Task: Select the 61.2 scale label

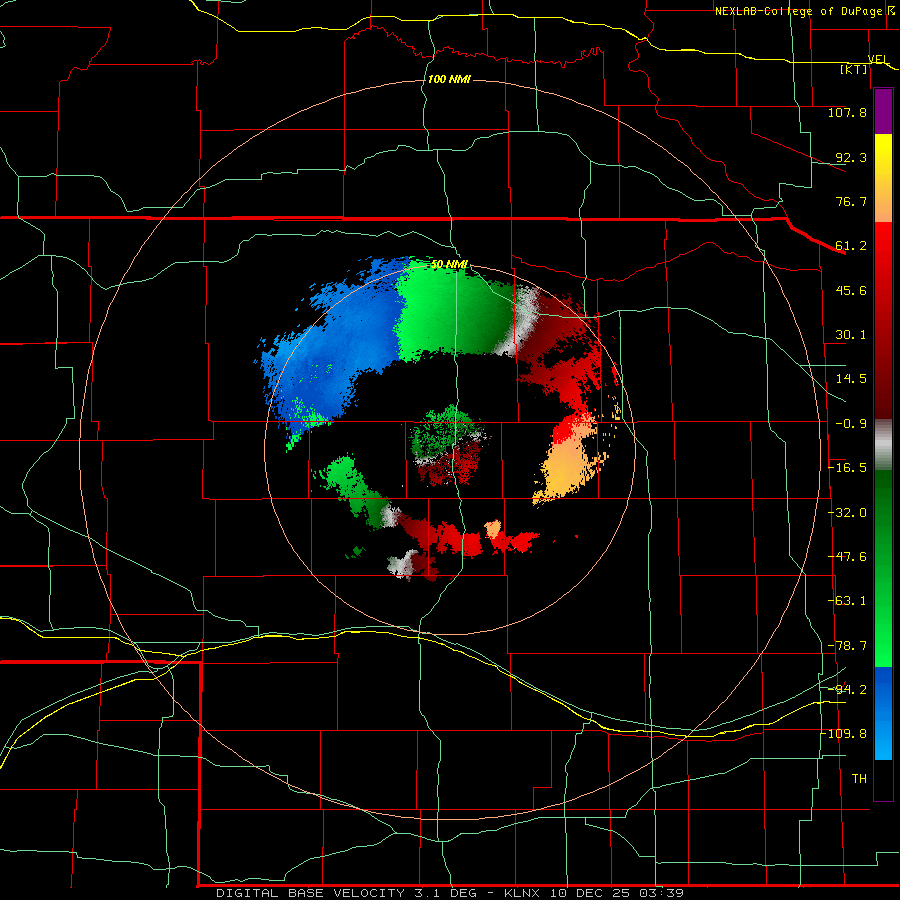Action: (x=851, y=246)
